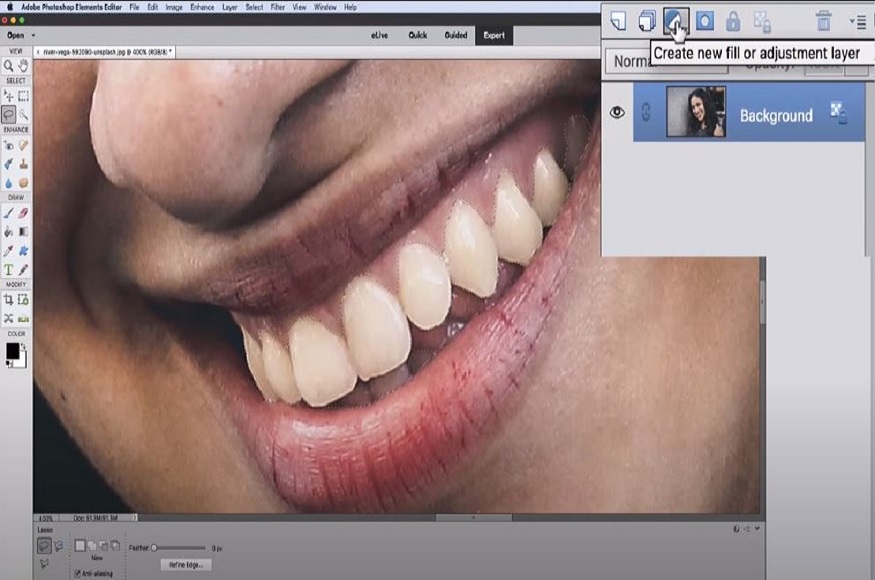The width and height of the screenshot is (875, 580).
Task: Switch to Quick edit mode
Action: 417,35
